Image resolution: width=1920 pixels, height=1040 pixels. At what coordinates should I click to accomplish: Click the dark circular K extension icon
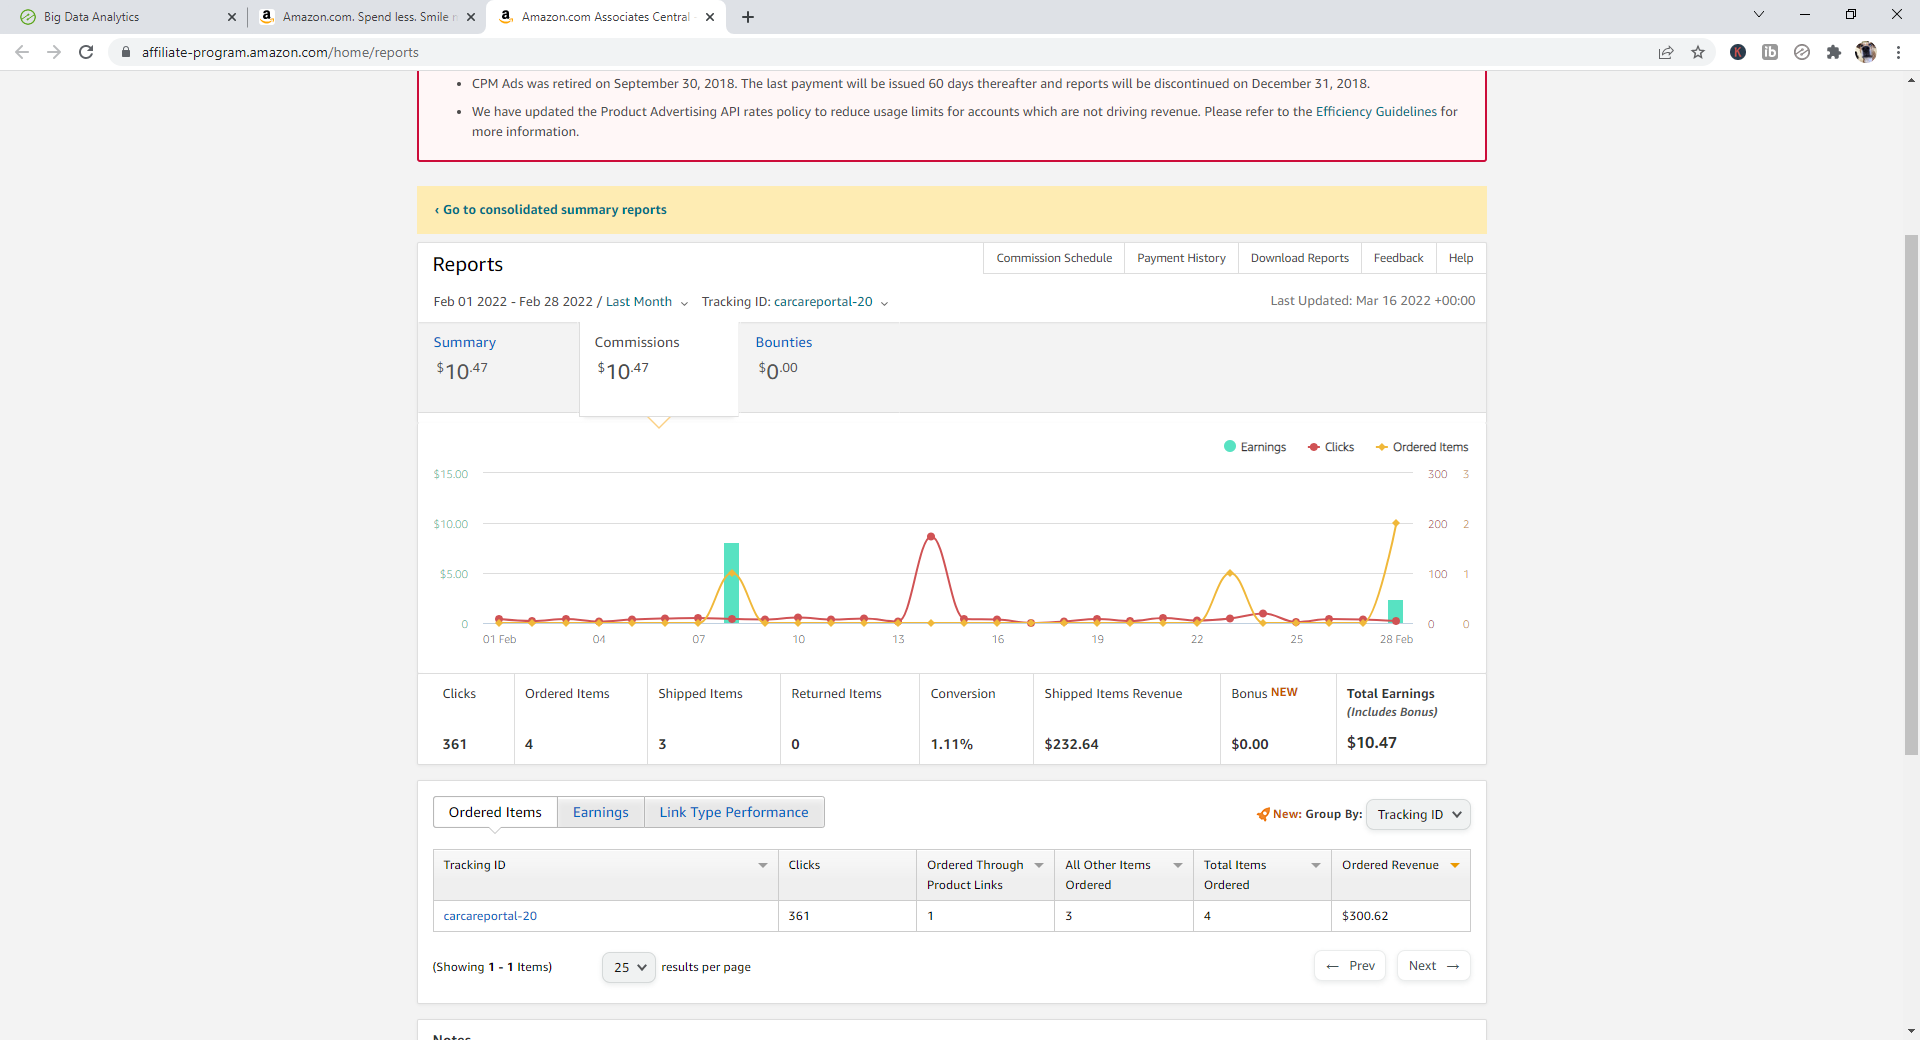point(1738,52)
